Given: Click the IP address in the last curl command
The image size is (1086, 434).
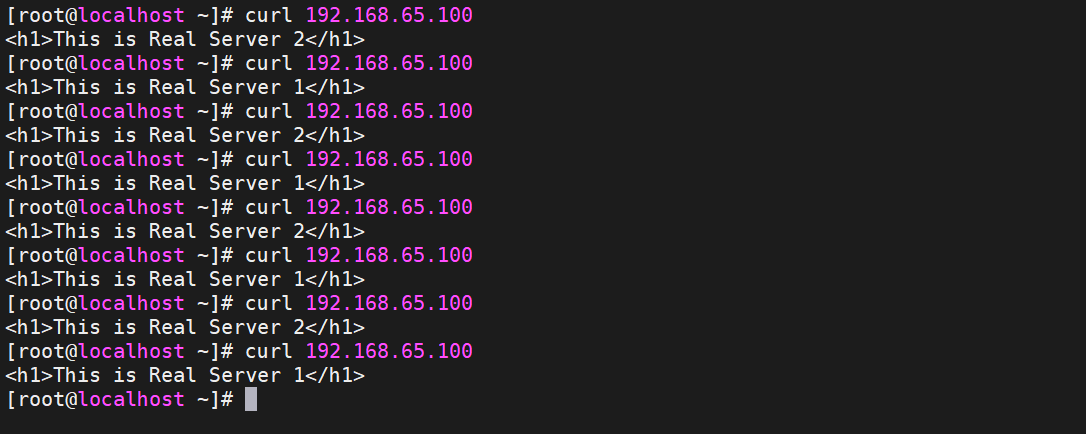Looking at the screenshot, I should (389, 351).
